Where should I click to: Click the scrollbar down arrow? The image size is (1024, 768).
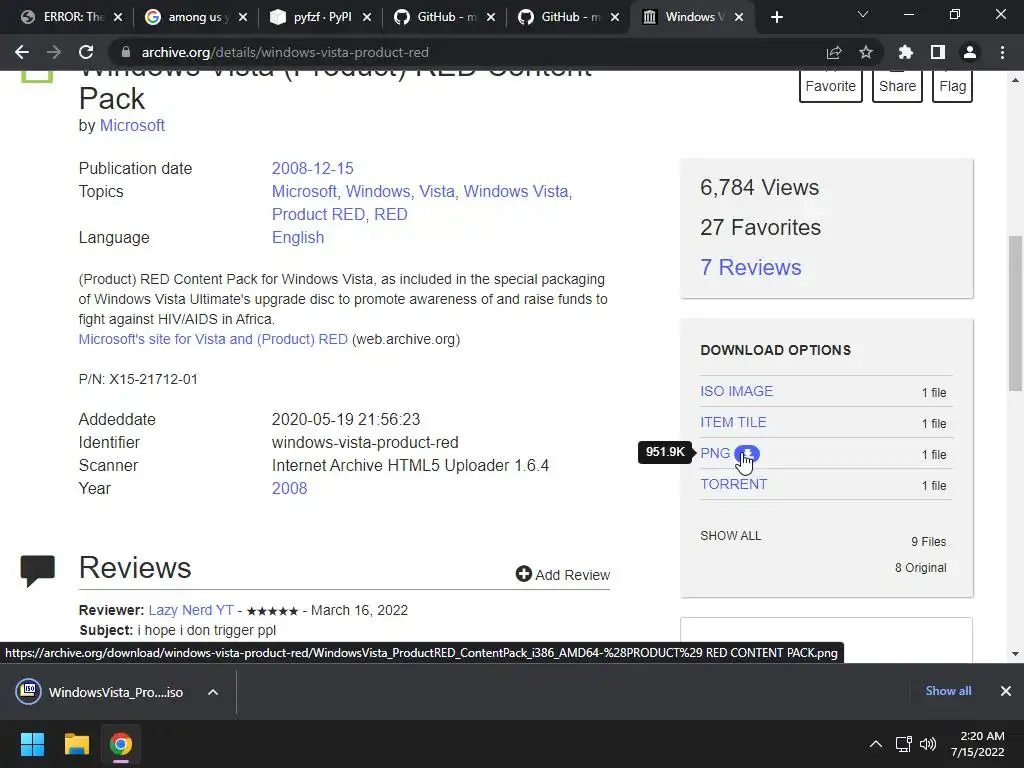(1015, 654)
